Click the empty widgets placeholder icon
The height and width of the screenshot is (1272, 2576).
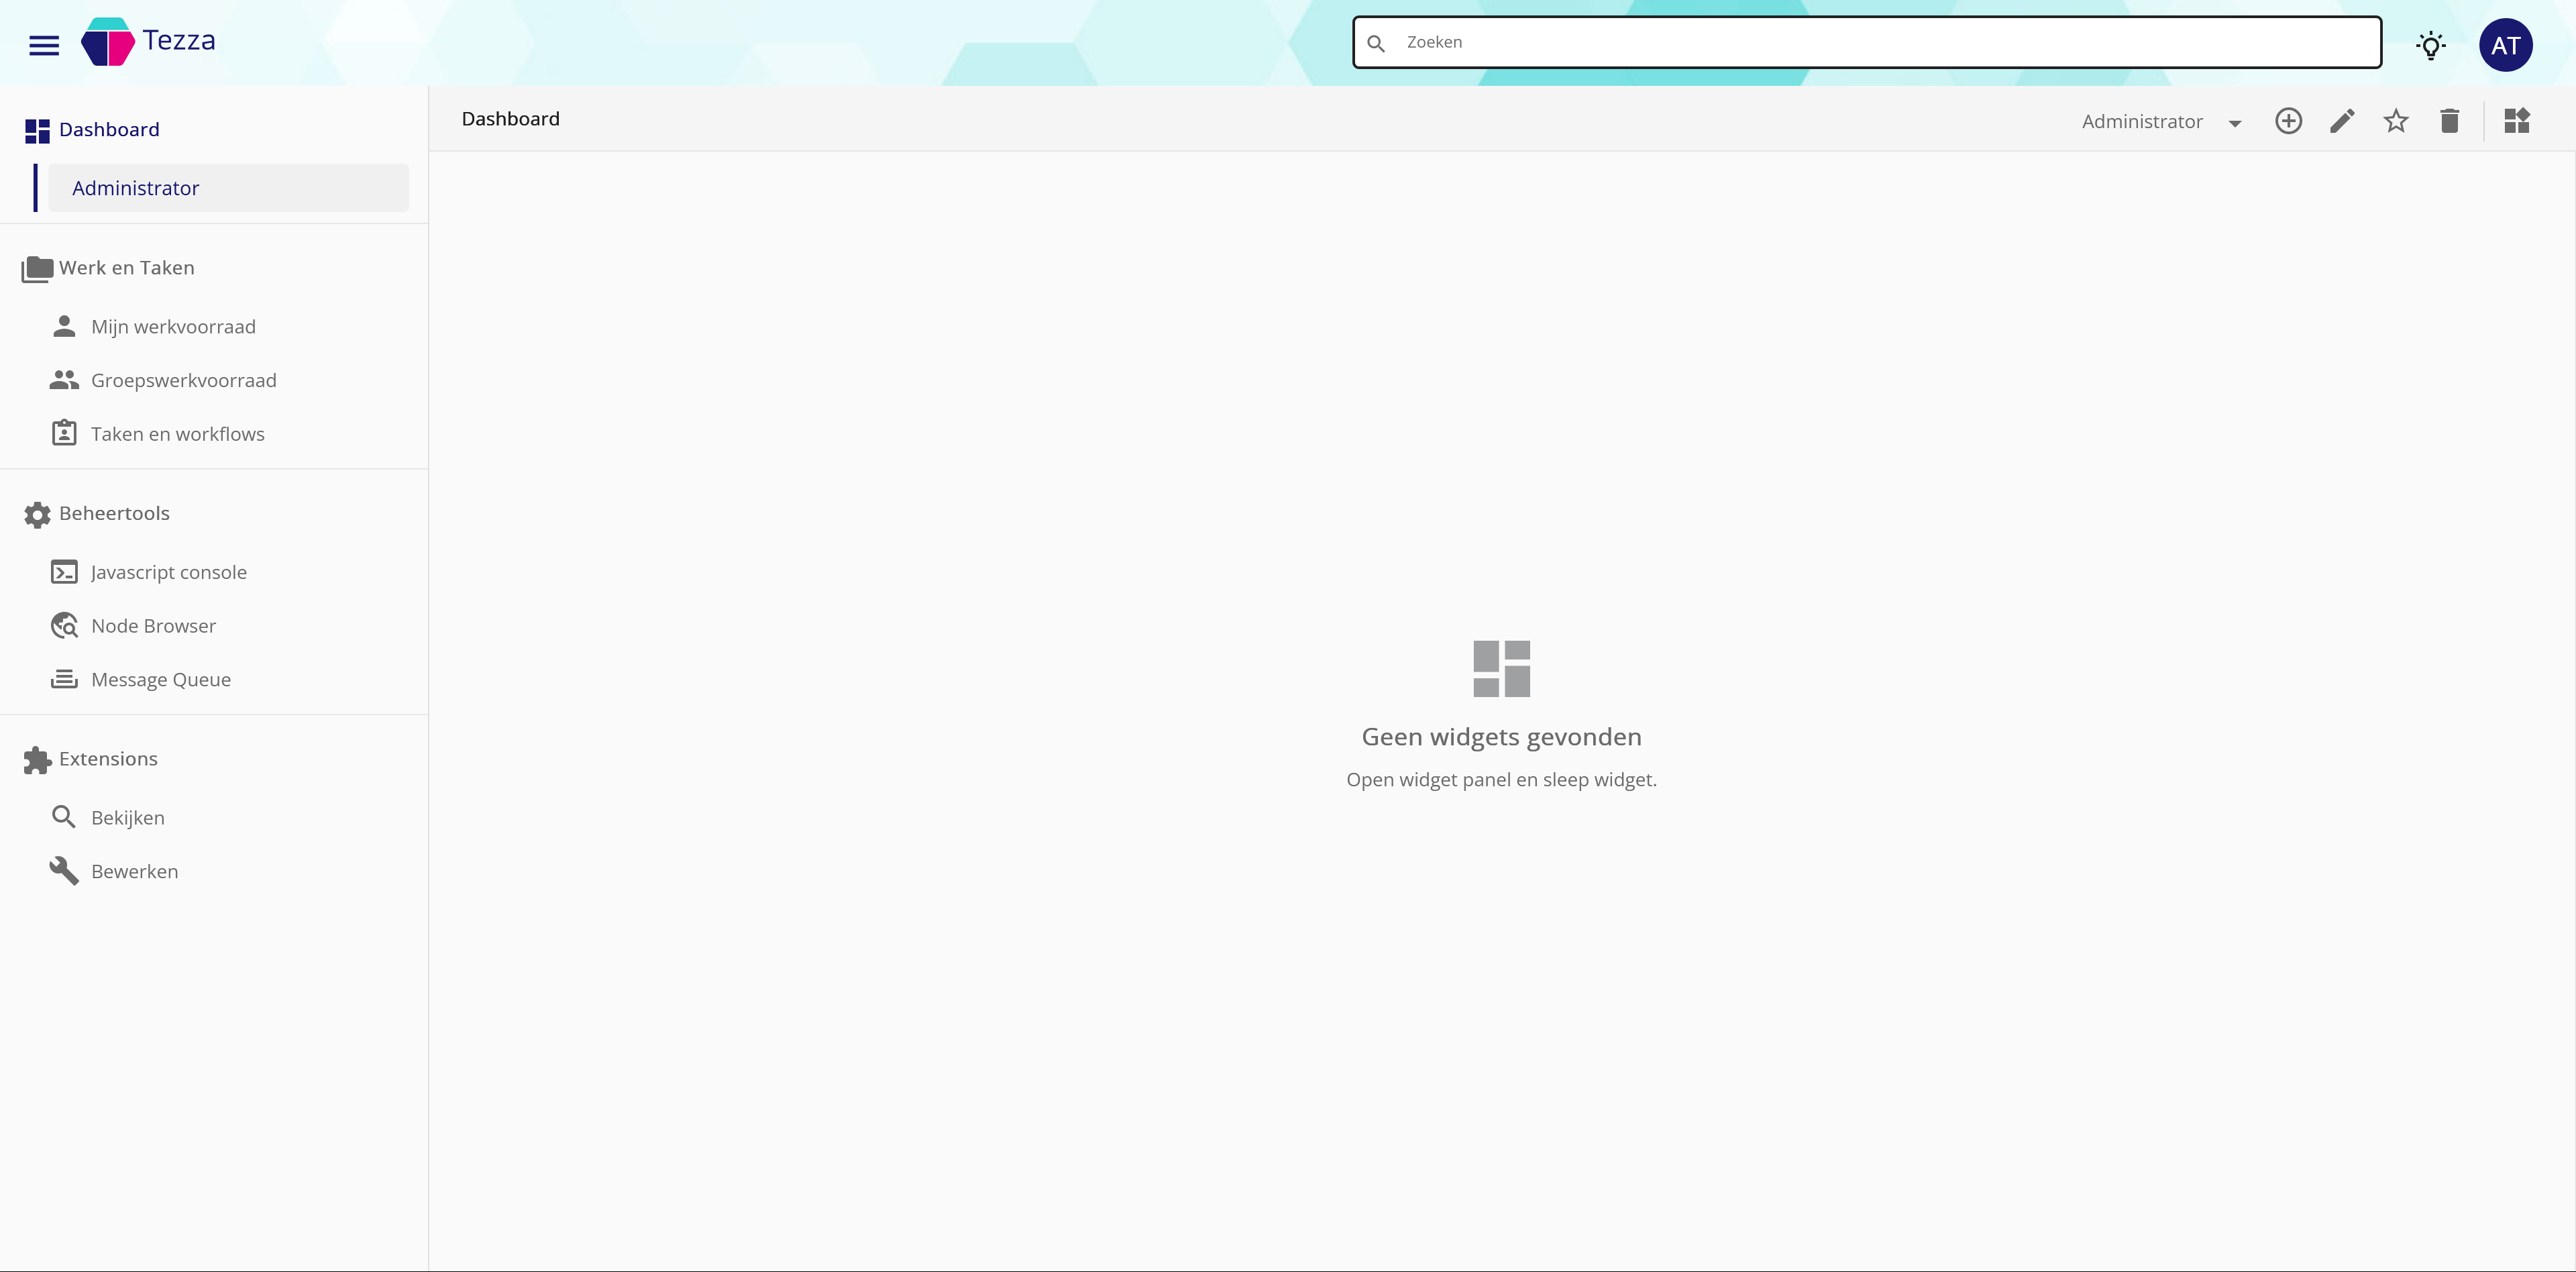(1501, 669)
